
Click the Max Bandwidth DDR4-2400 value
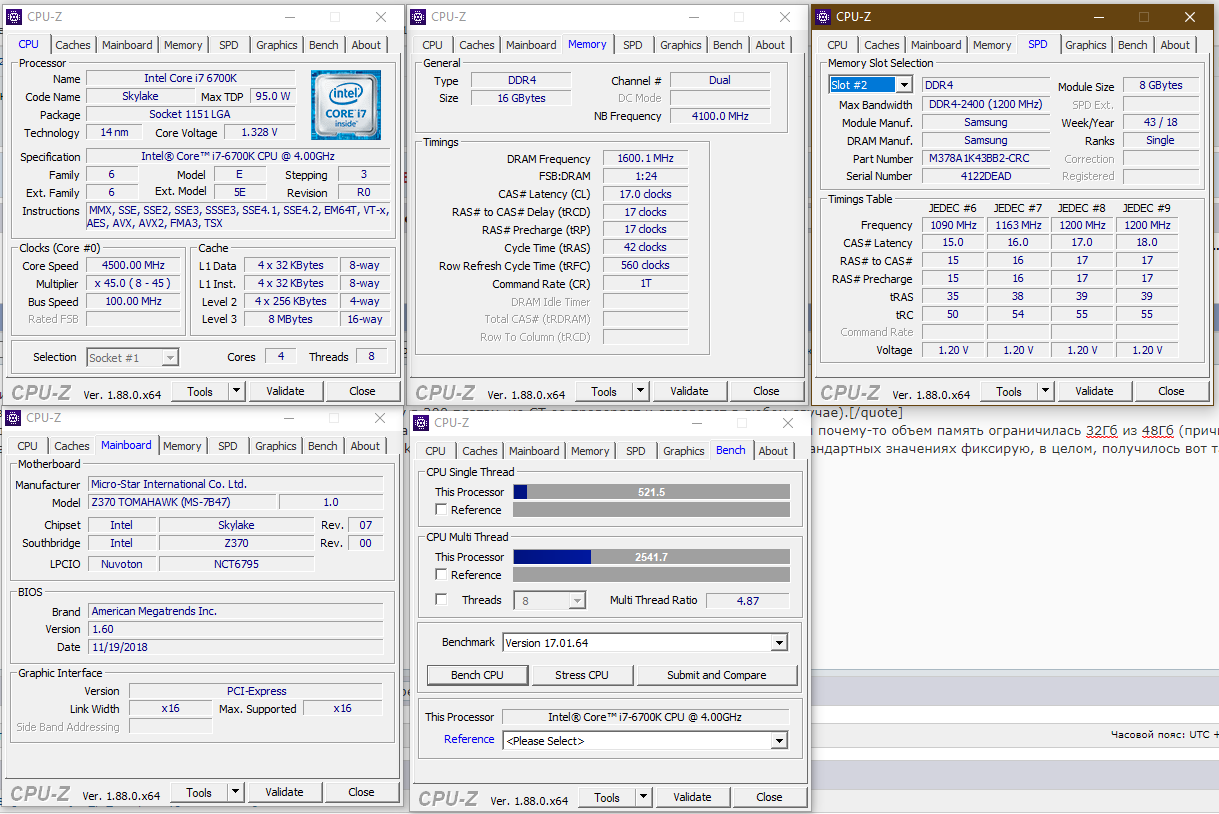pos(986,104)
